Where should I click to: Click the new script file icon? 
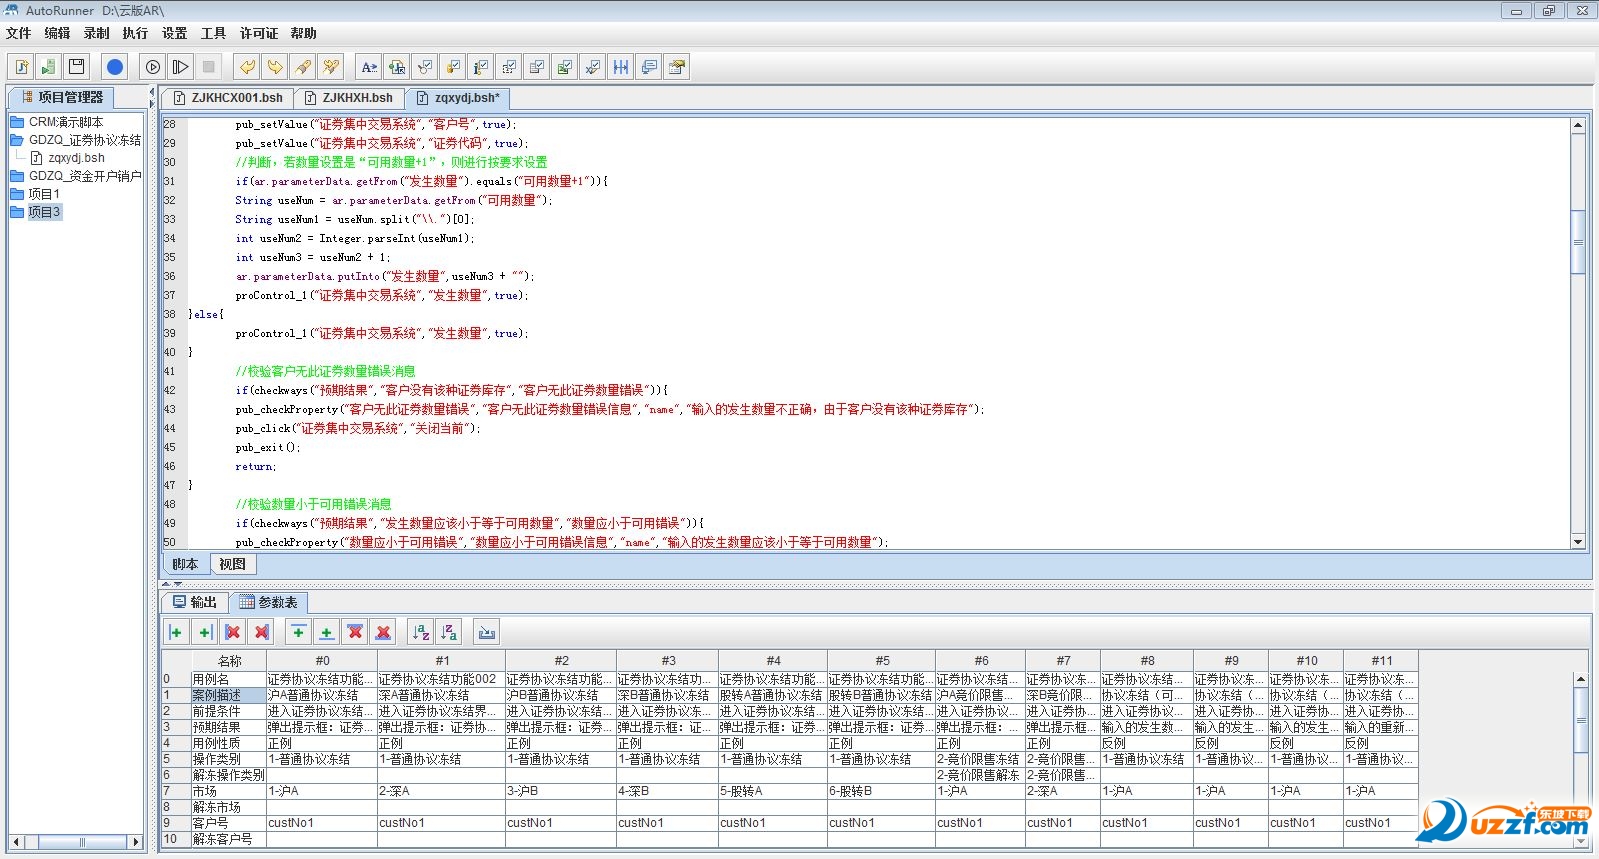pos(22,67)
